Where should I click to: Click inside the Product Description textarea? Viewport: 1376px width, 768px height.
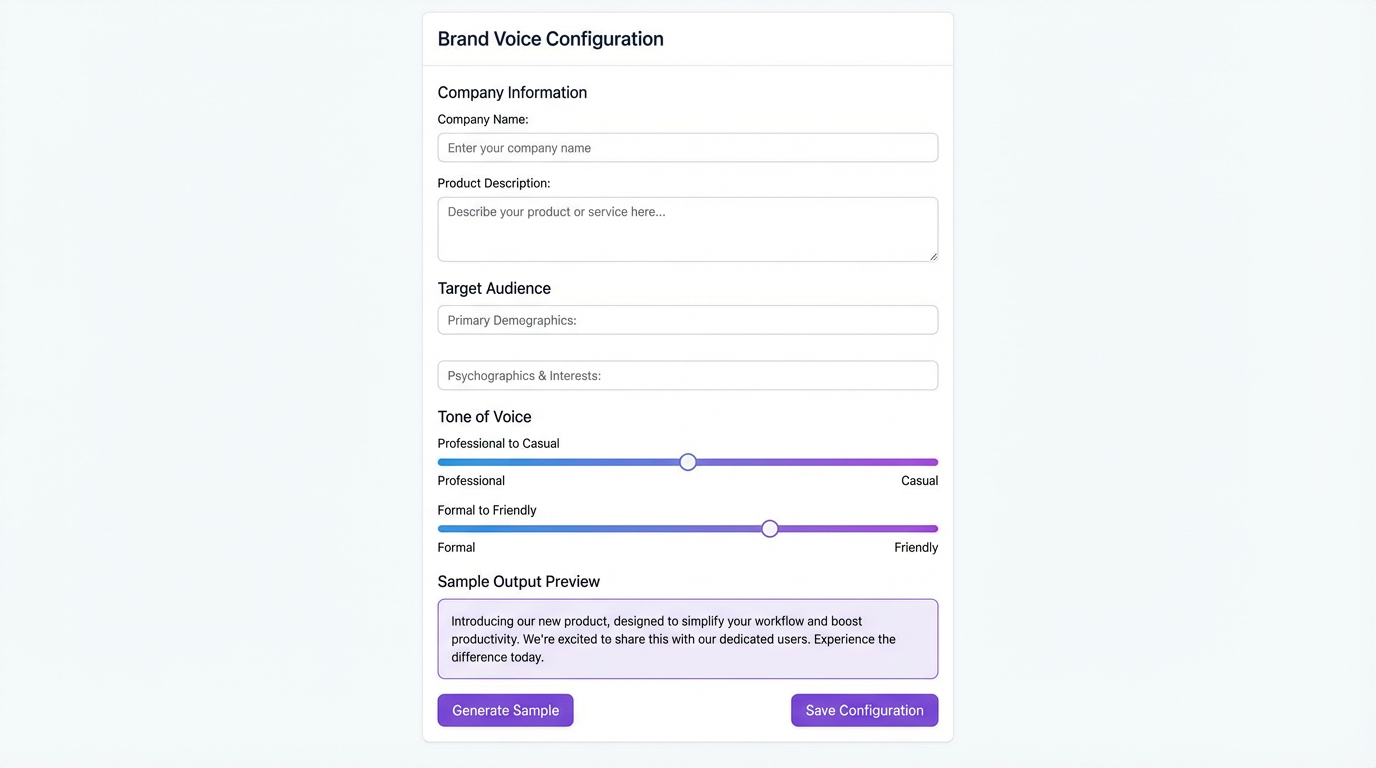[687, 228]
